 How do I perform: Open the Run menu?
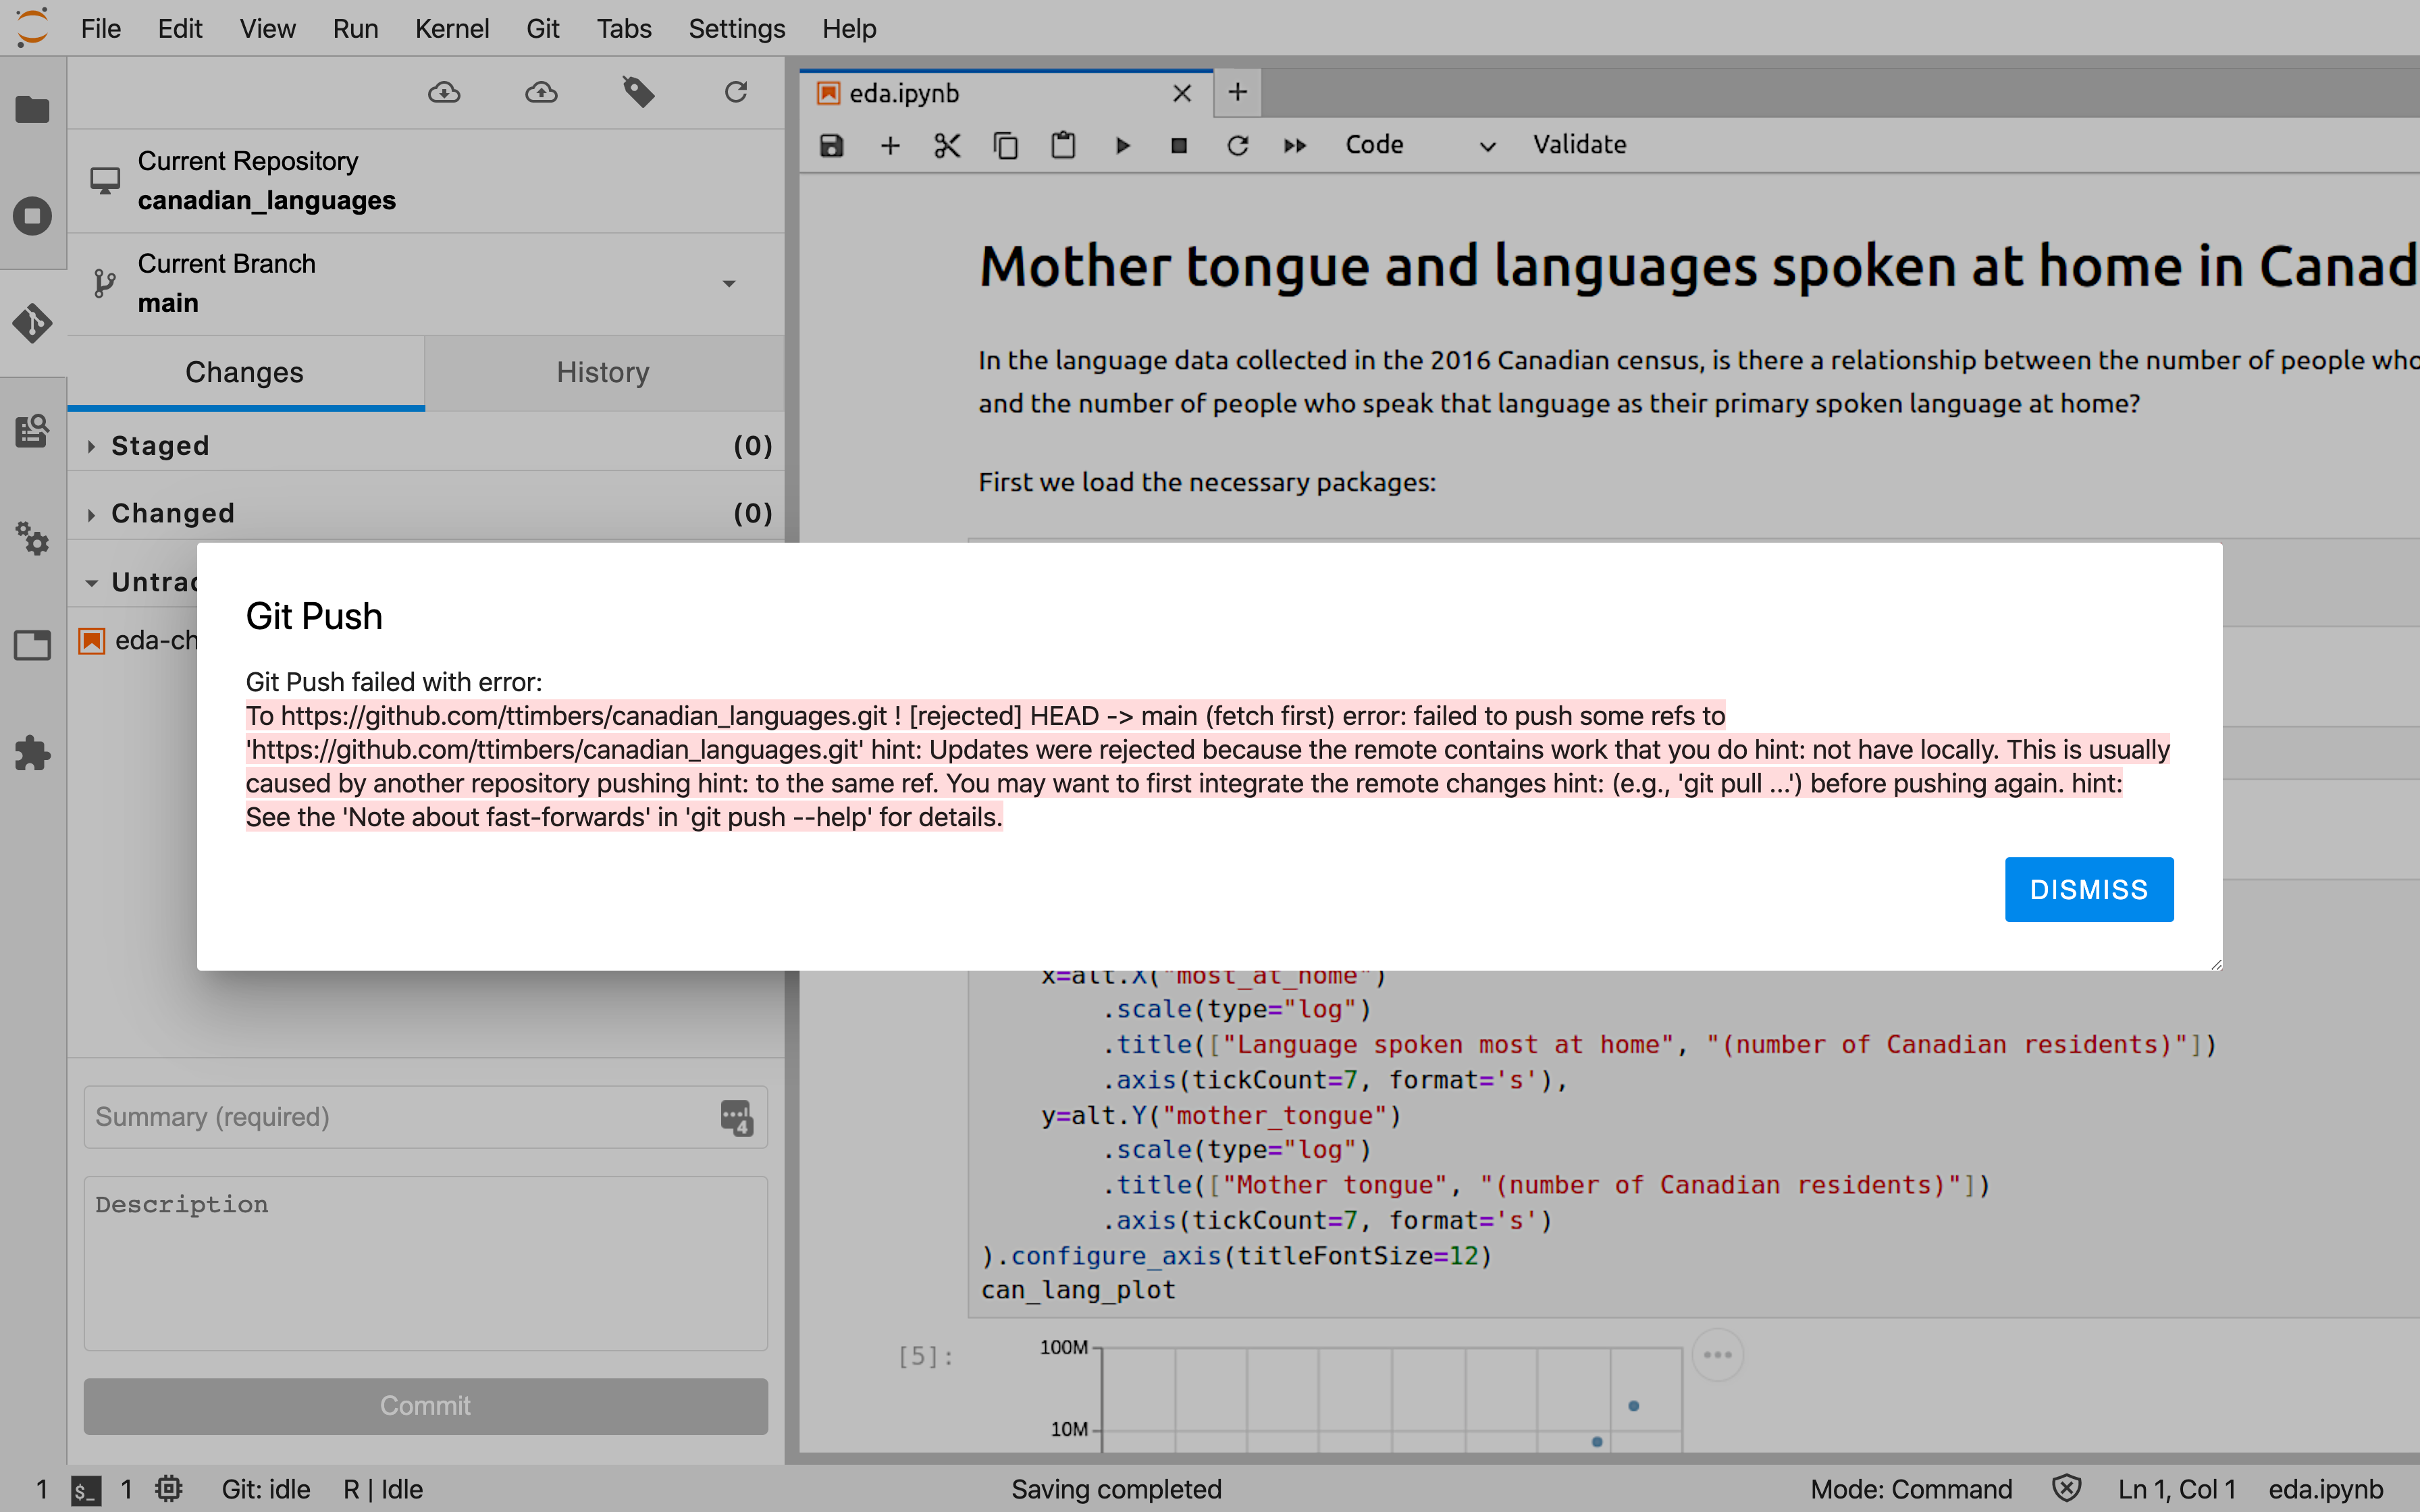pyautogui.click(x=355, y=28)
